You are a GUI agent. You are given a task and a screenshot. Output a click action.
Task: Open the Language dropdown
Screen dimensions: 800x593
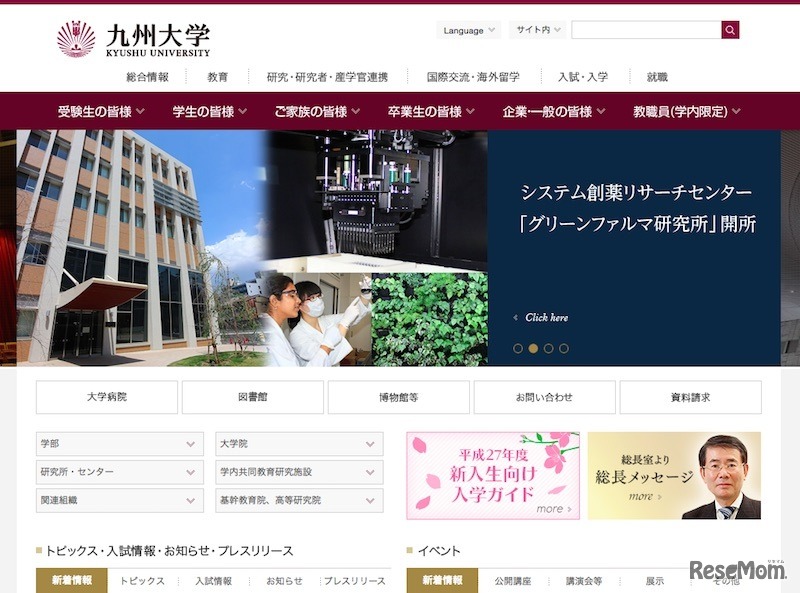tap(468, 29)
